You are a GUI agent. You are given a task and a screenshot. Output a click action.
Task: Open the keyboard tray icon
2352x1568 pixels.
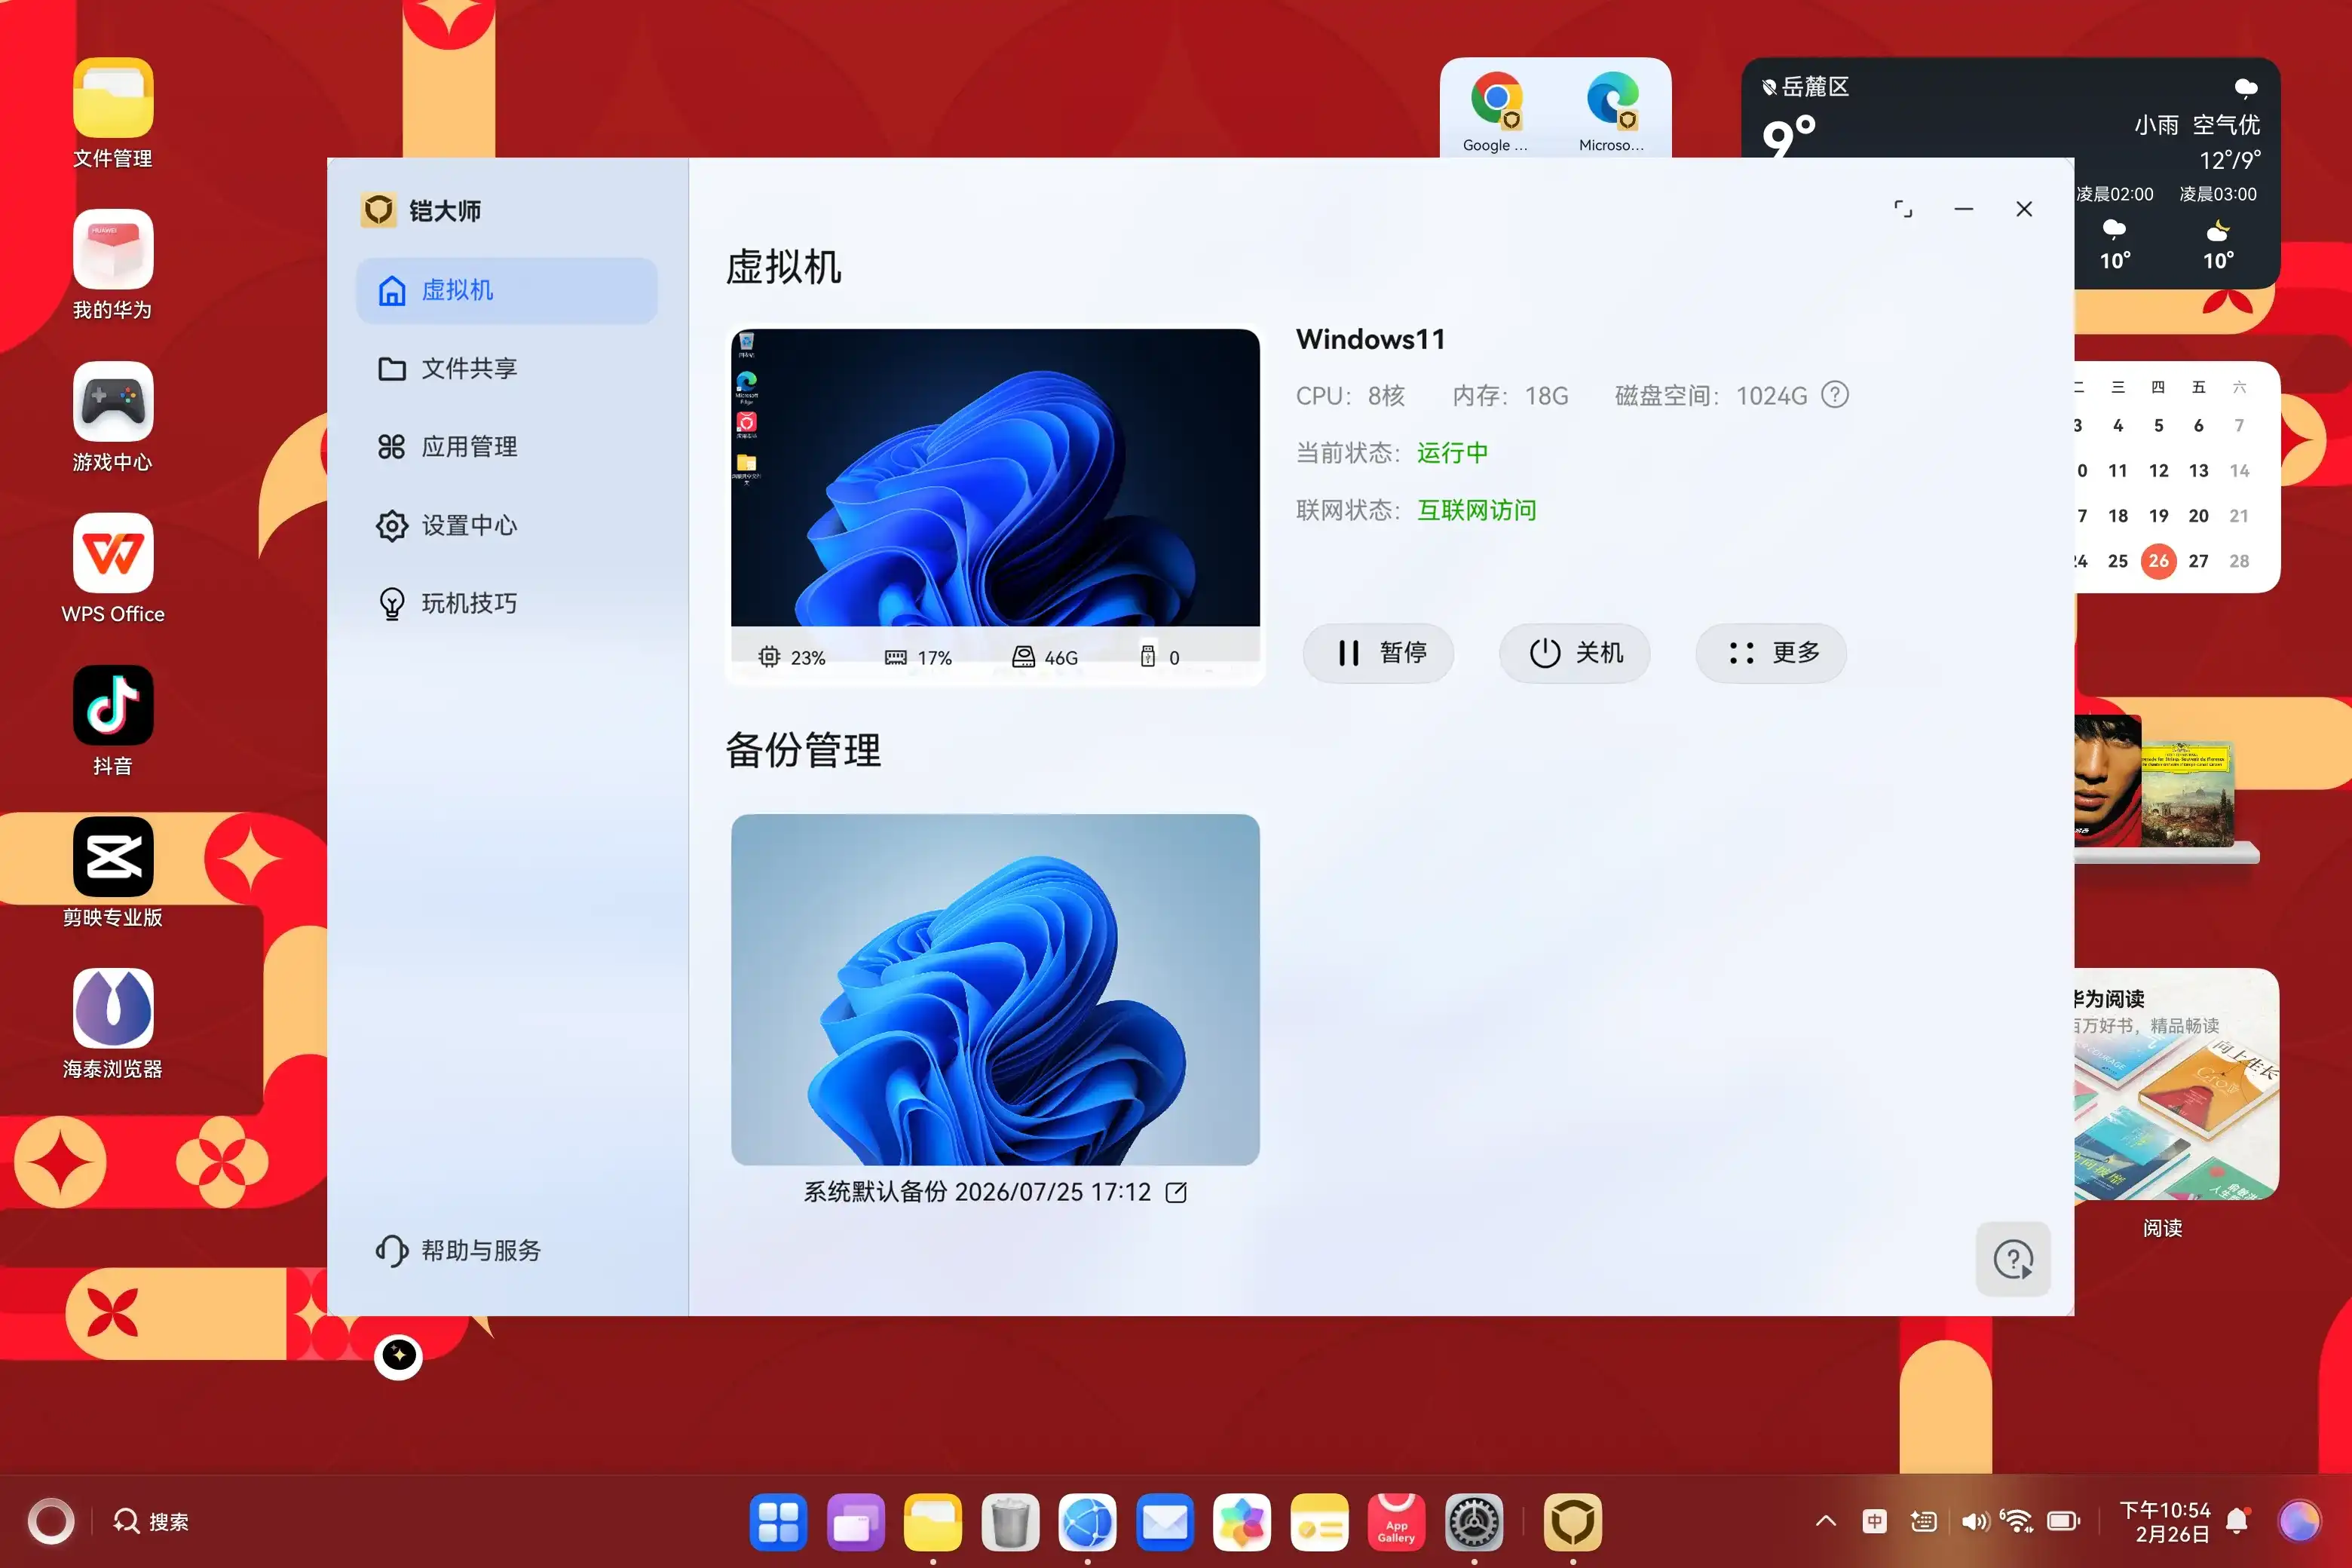click(1923, 1521)
